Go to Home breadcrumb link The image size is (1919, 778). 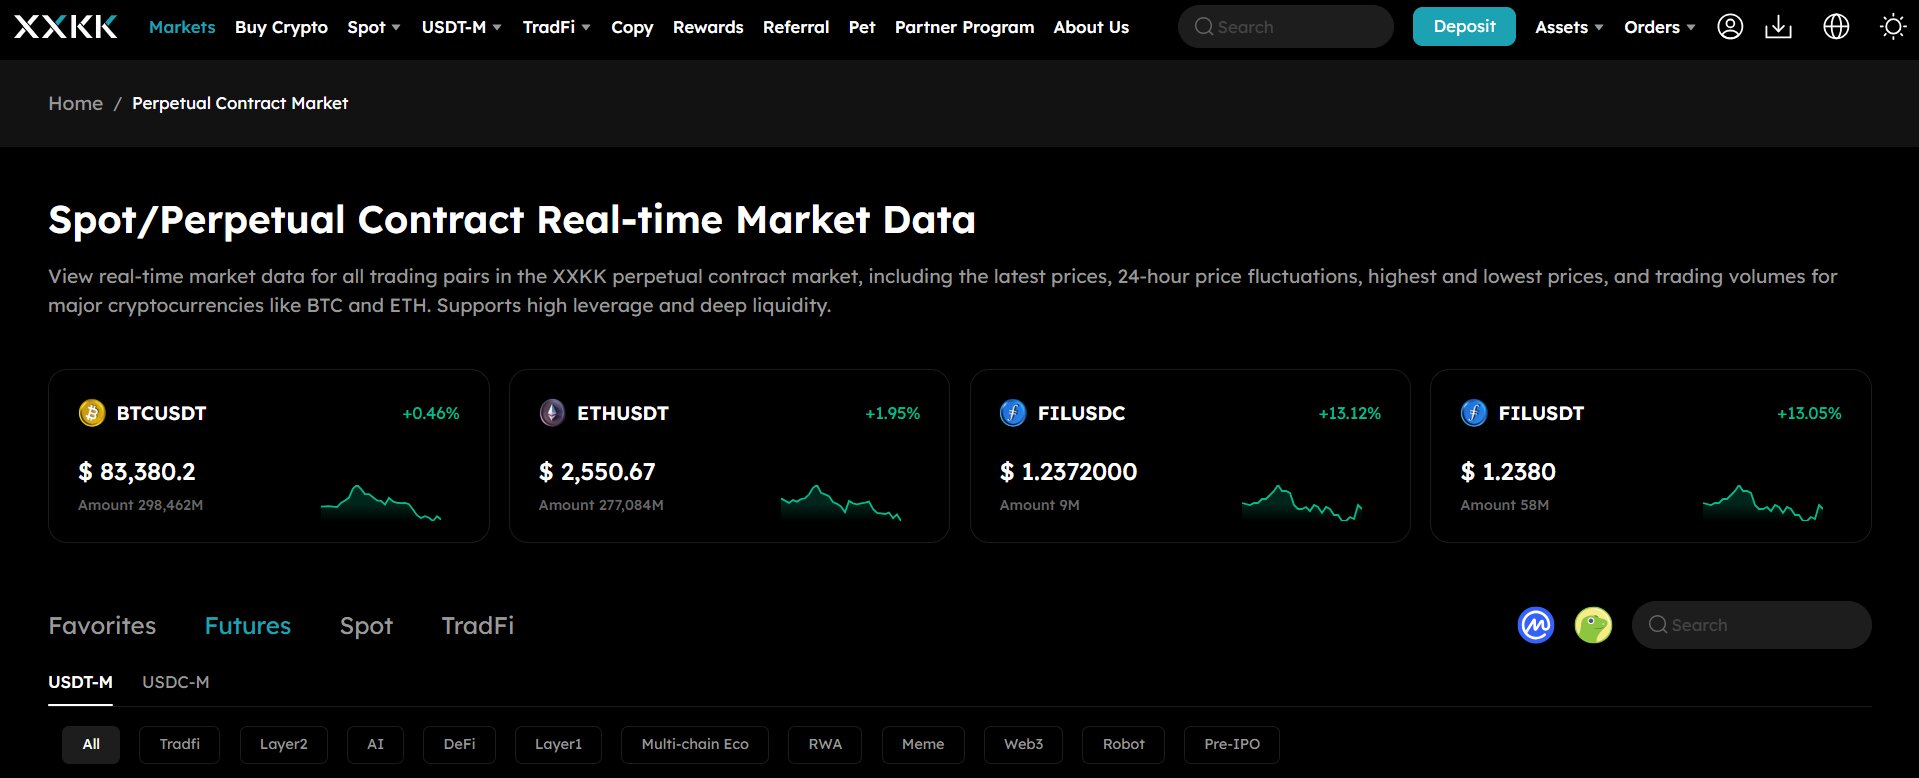[76, 103]
